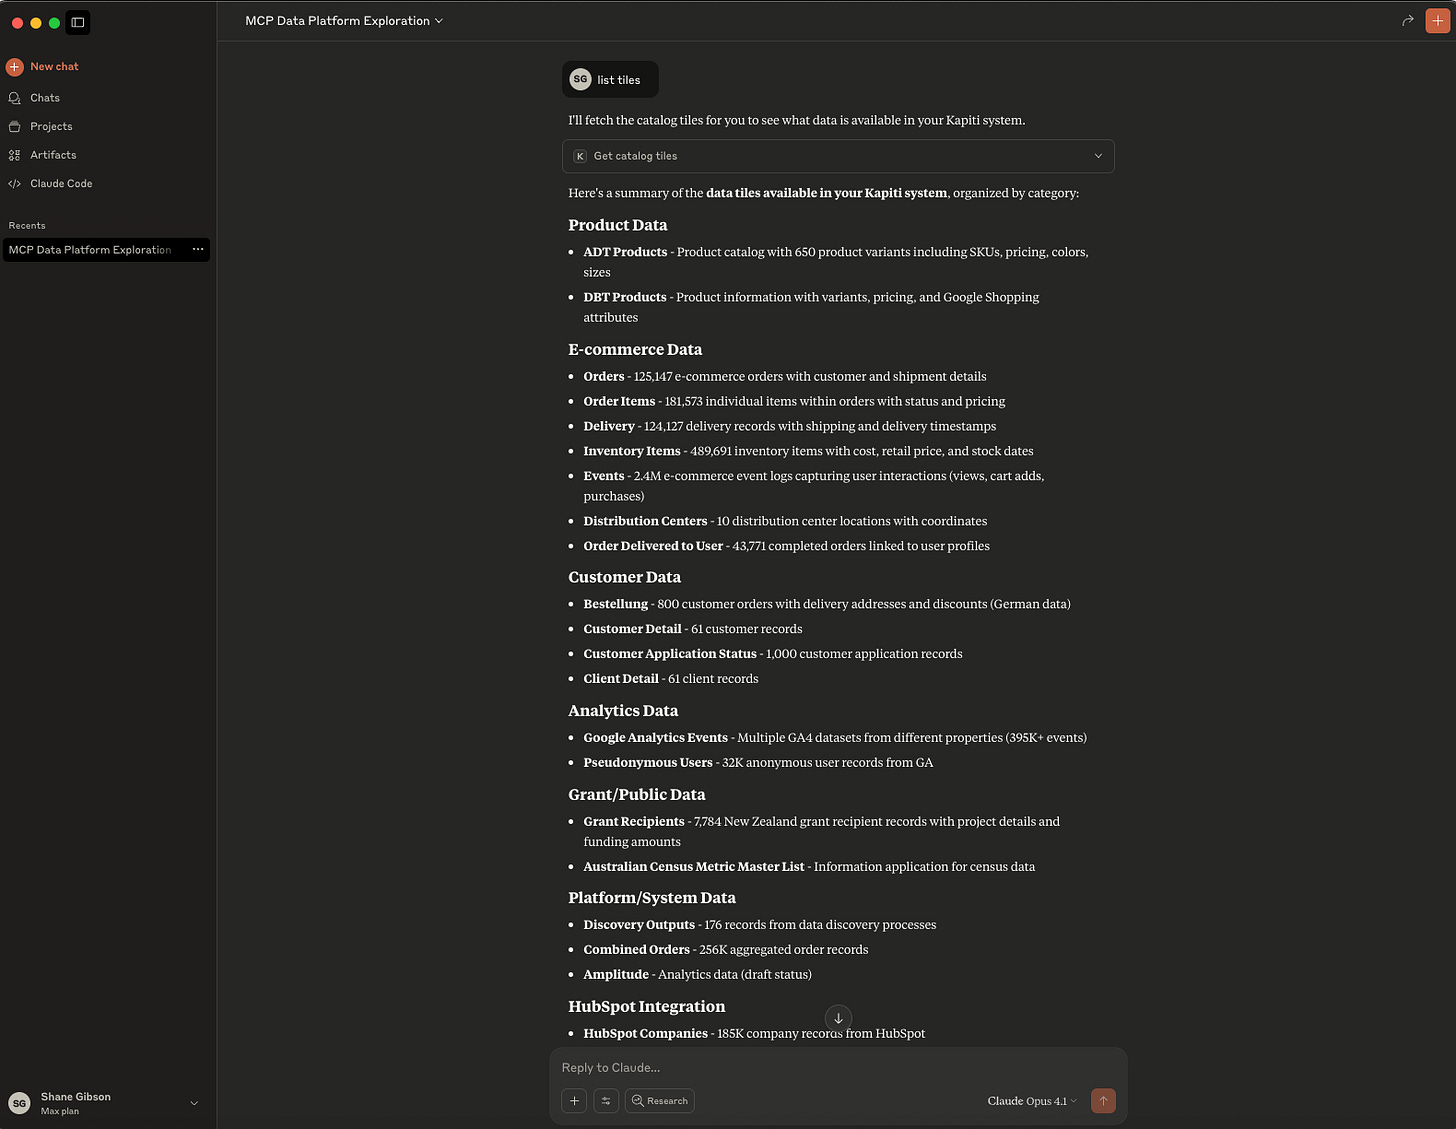Click the share arrow icon top right
Image resolution: width=1456 pixels, height=1129 pixels.
1408,21
